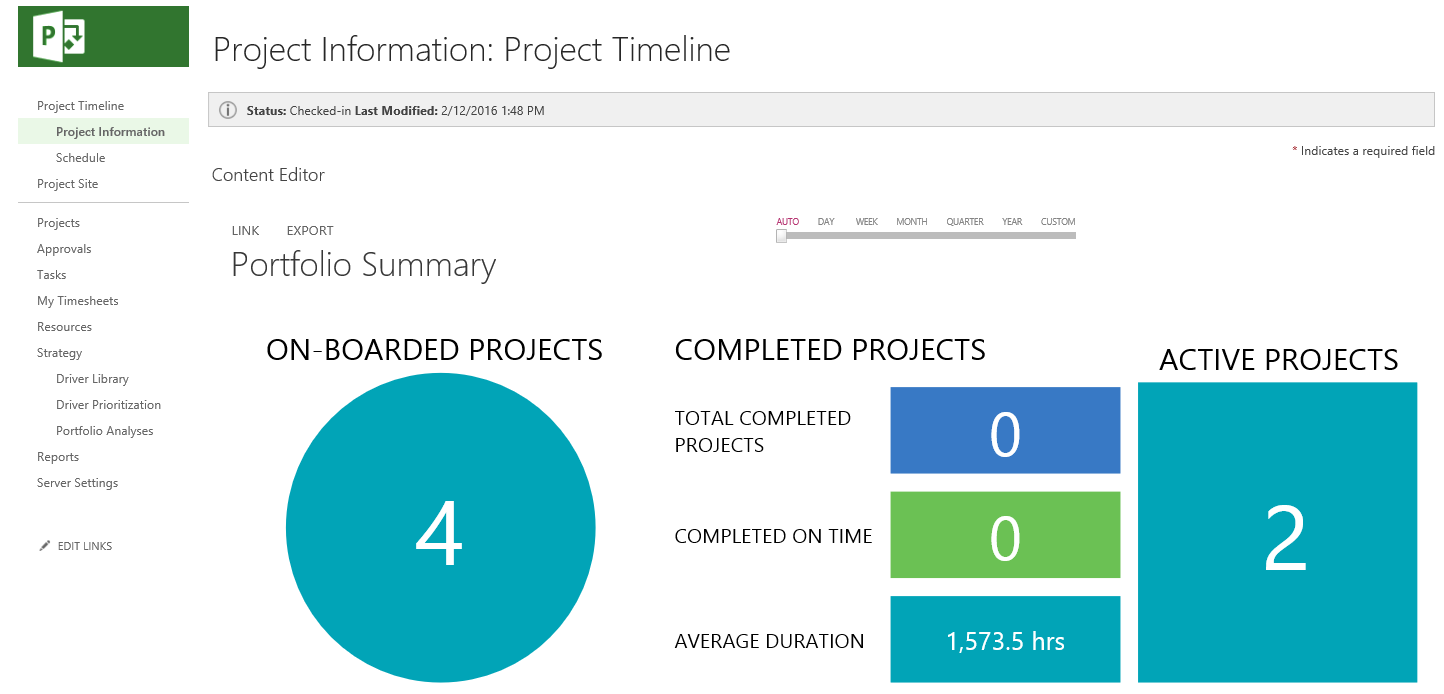Click the Project Information: Project Timeline title

pos(472,50)
